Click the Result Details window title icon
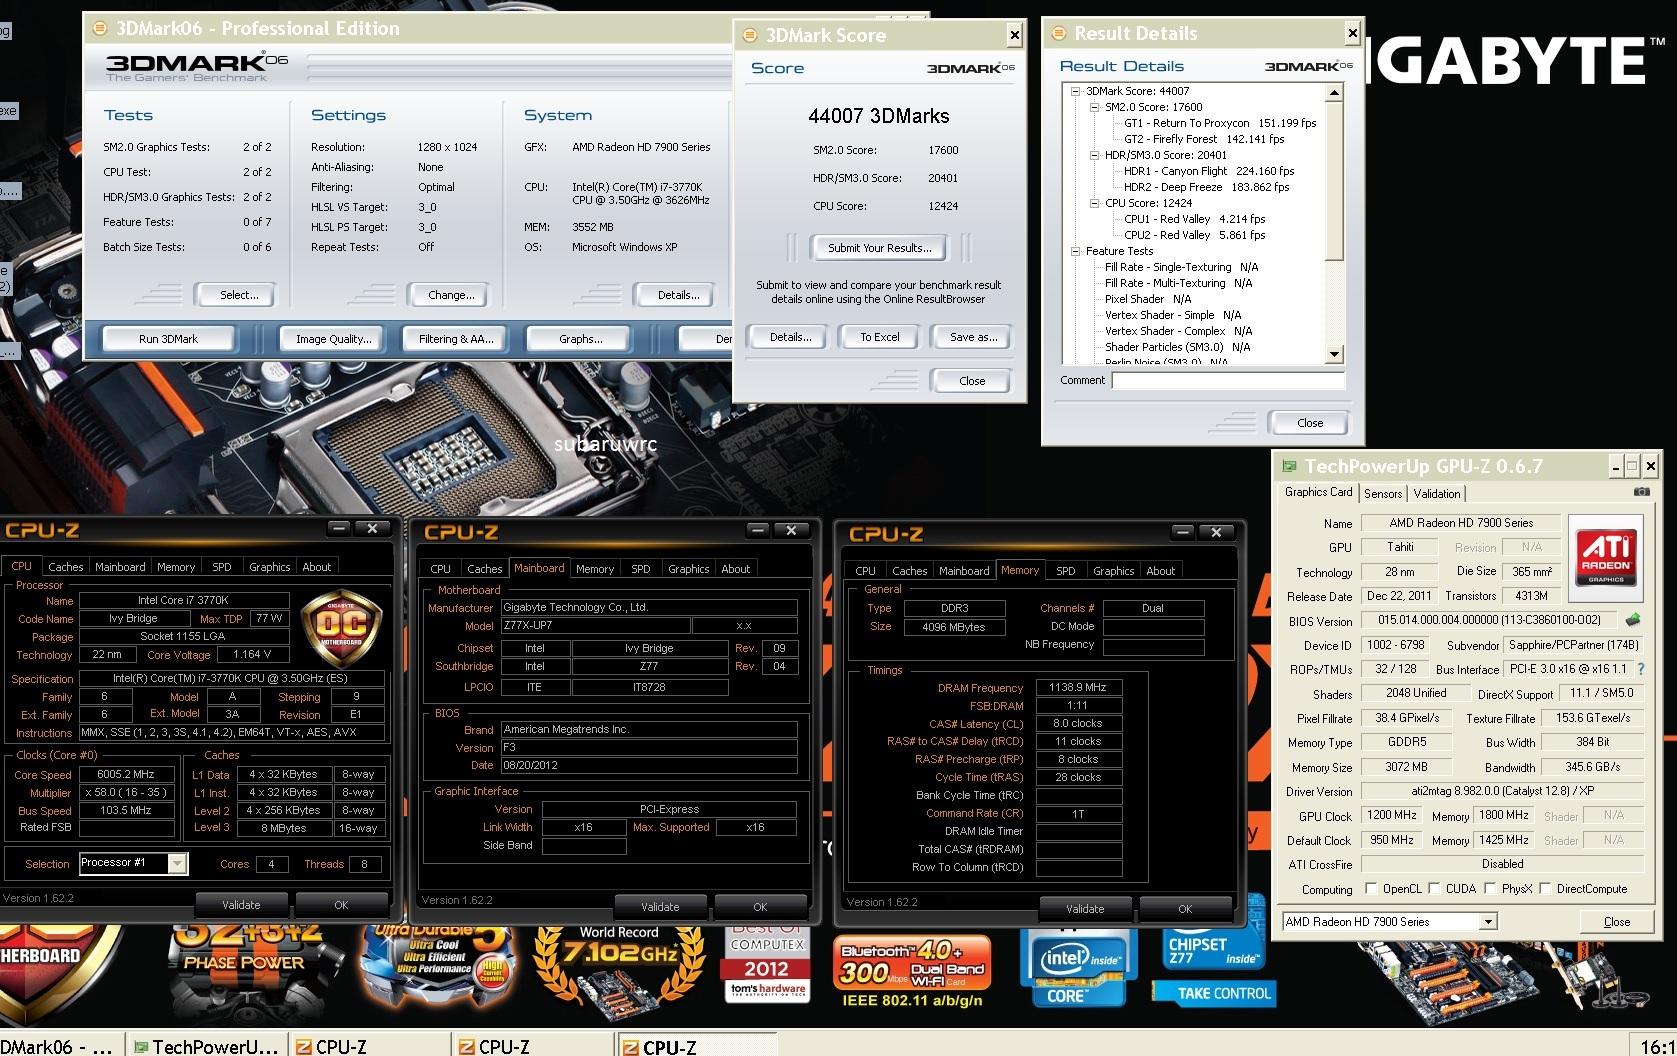 [x=1059, y=33]
